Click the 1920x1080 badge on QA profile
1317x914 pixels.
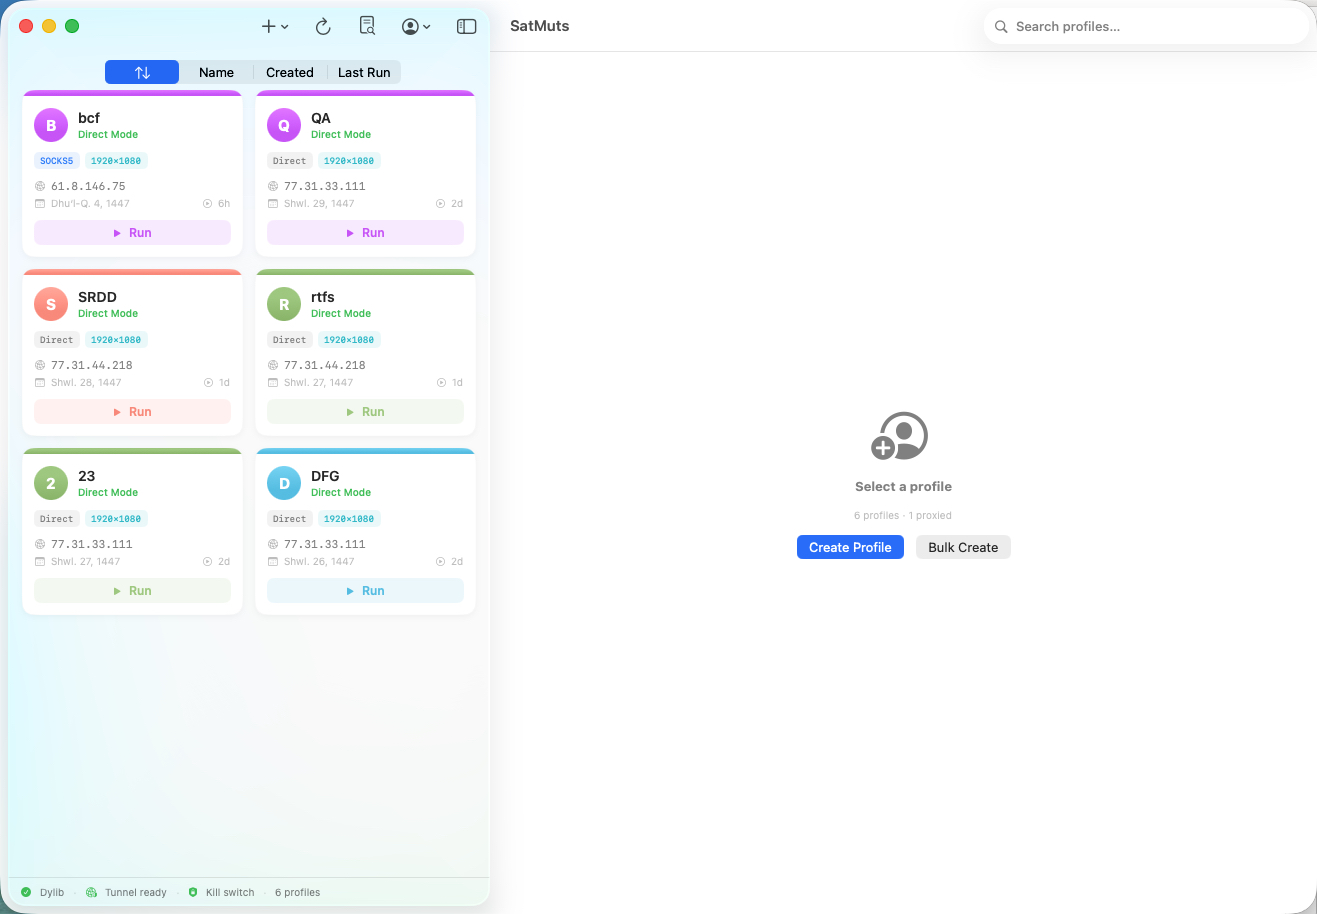point(349,160)
